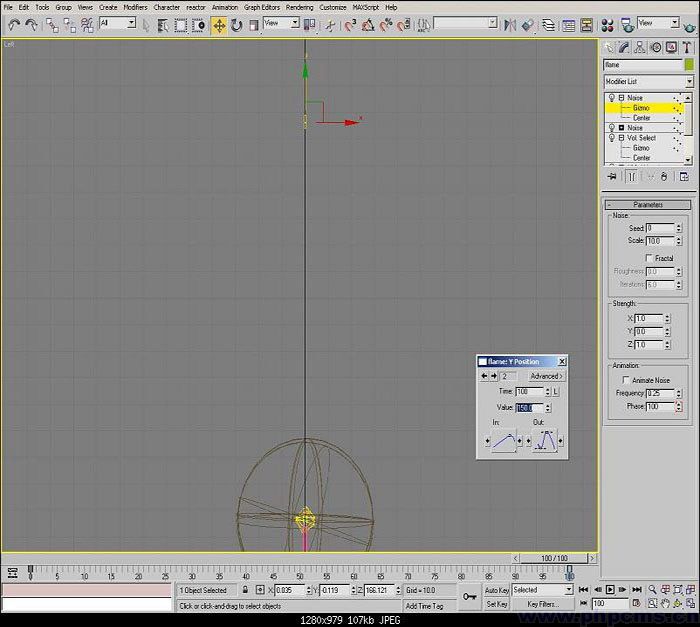Activate the Select Object arrow tool
The height and width of the screenshot is (627, 700).
pyautogui.click(x=146, y=25)
